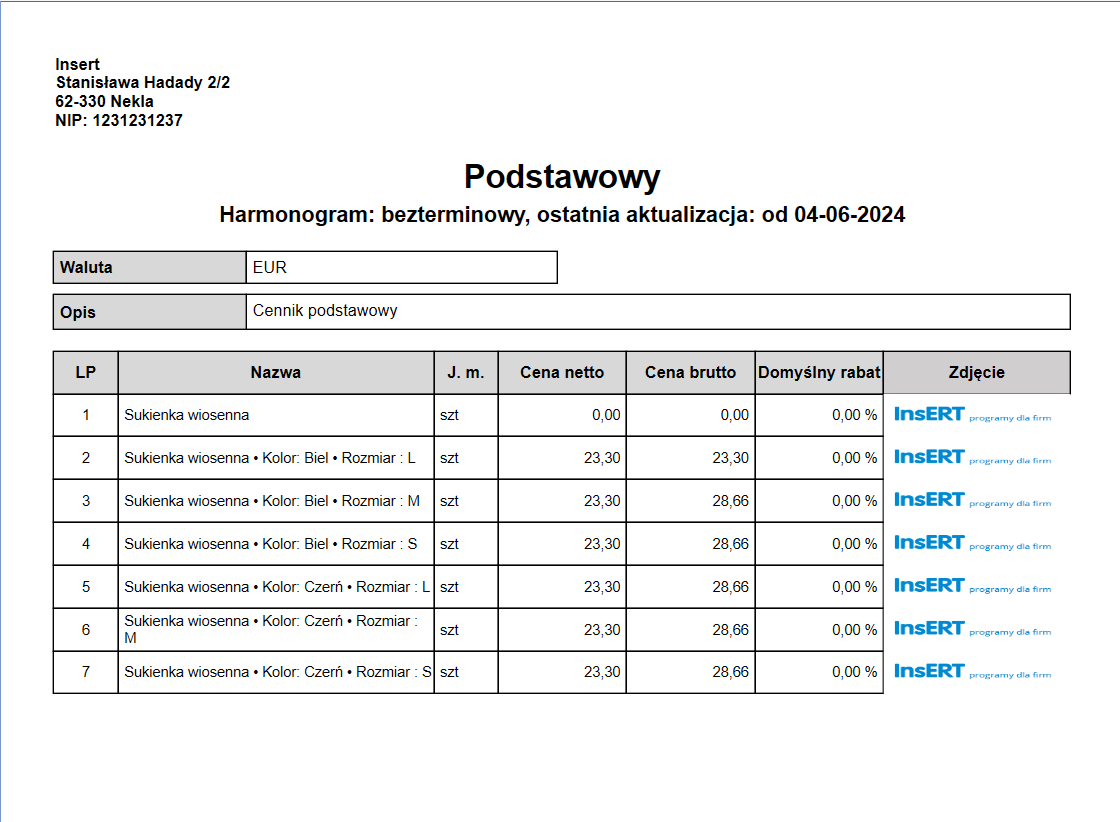The height and width of the screenshot is (822, 1120).
Task: Click the 'Waluta' label cell
Action: (x=149, y=267)
